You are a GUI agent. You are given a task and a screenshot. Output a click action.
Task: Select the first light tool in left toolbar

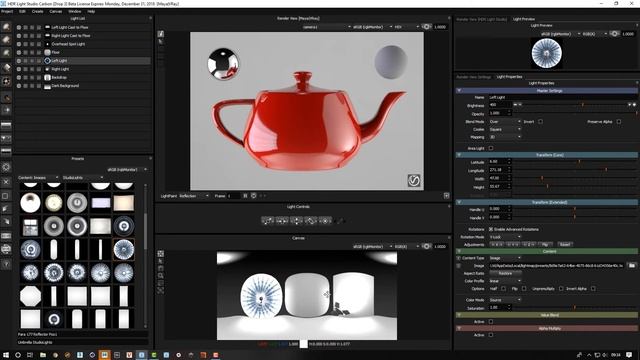pyautogui.click(x=6, y=27)
